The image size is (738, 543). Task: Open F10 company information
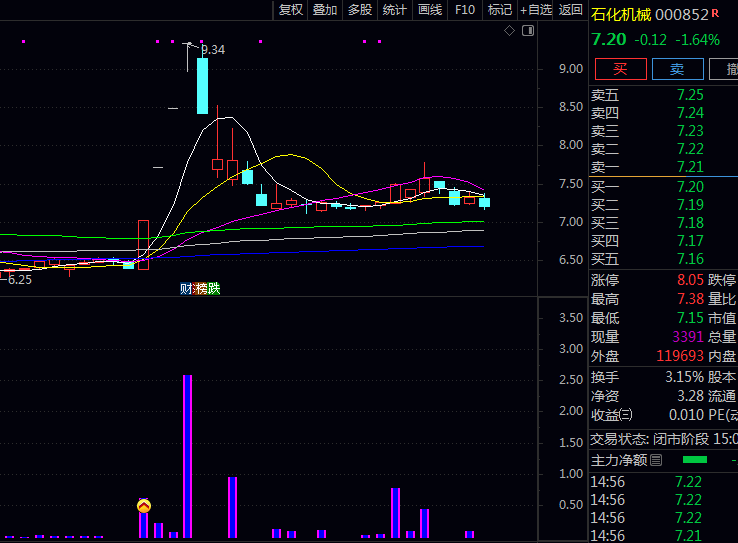pyautogui.click(x=465, y=10)
